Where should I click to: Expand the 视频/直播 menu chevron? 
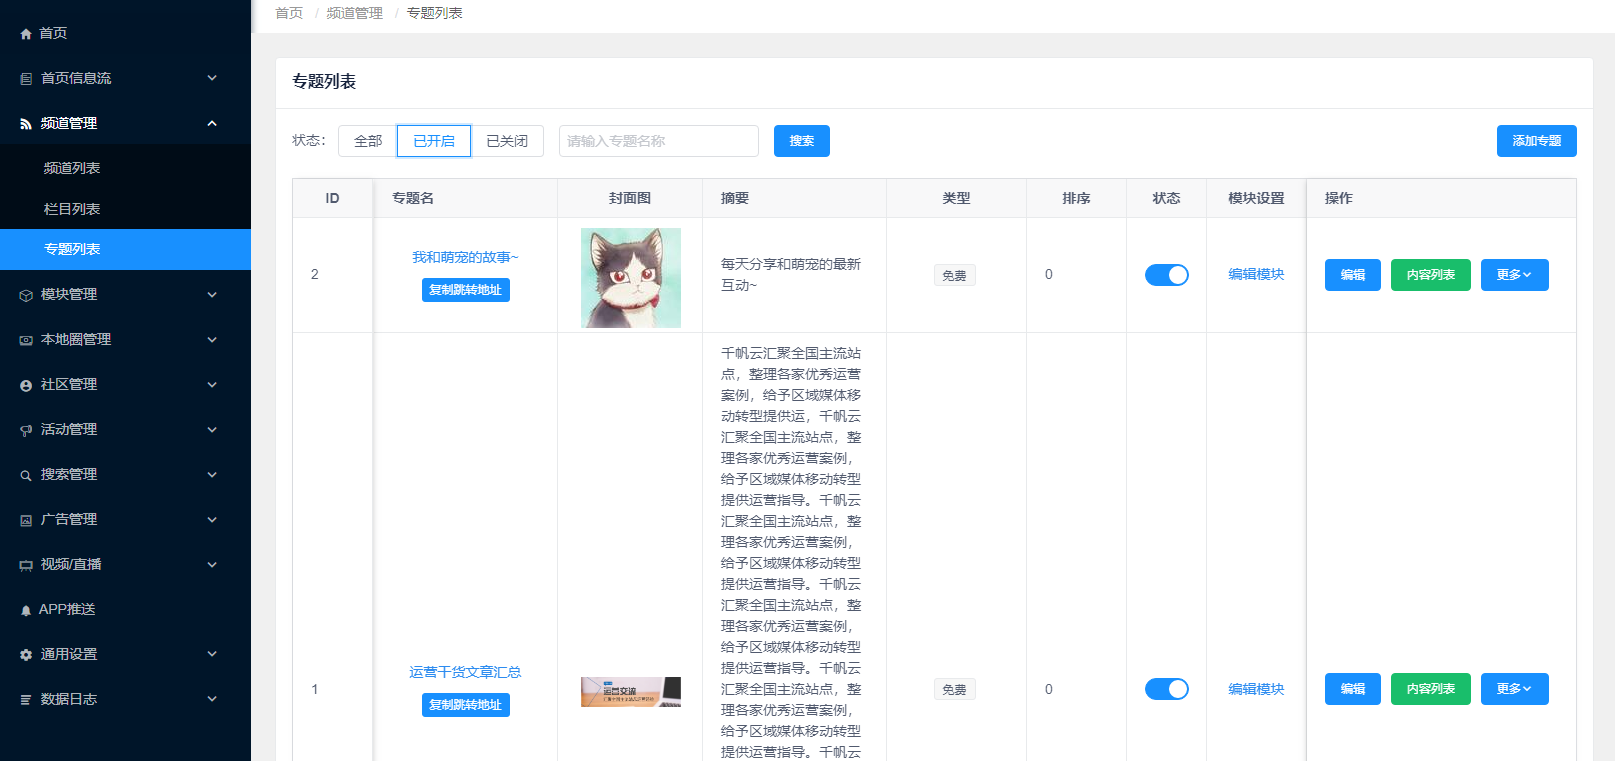(x=212, y=564)
